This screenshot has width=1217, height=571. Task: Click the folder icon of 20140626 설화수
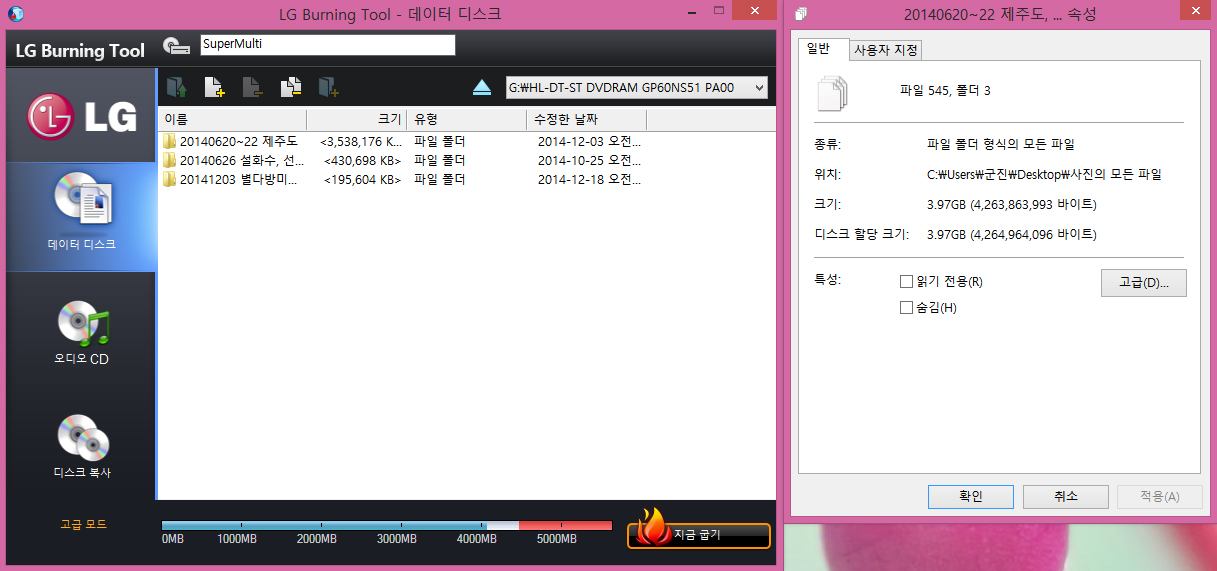(169, 160)
